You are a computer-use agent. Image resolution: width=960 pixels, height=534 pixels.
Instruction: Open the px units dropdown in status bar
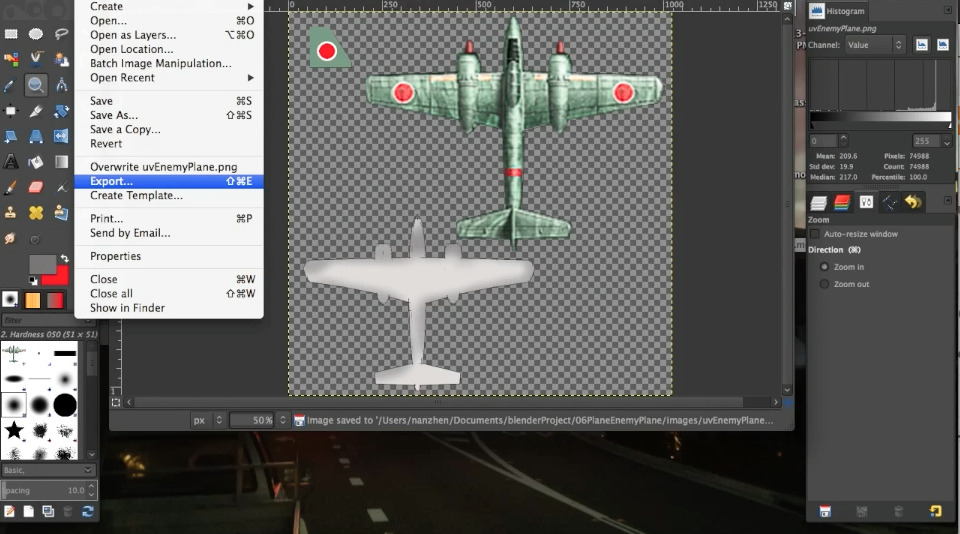coord(208,420)
